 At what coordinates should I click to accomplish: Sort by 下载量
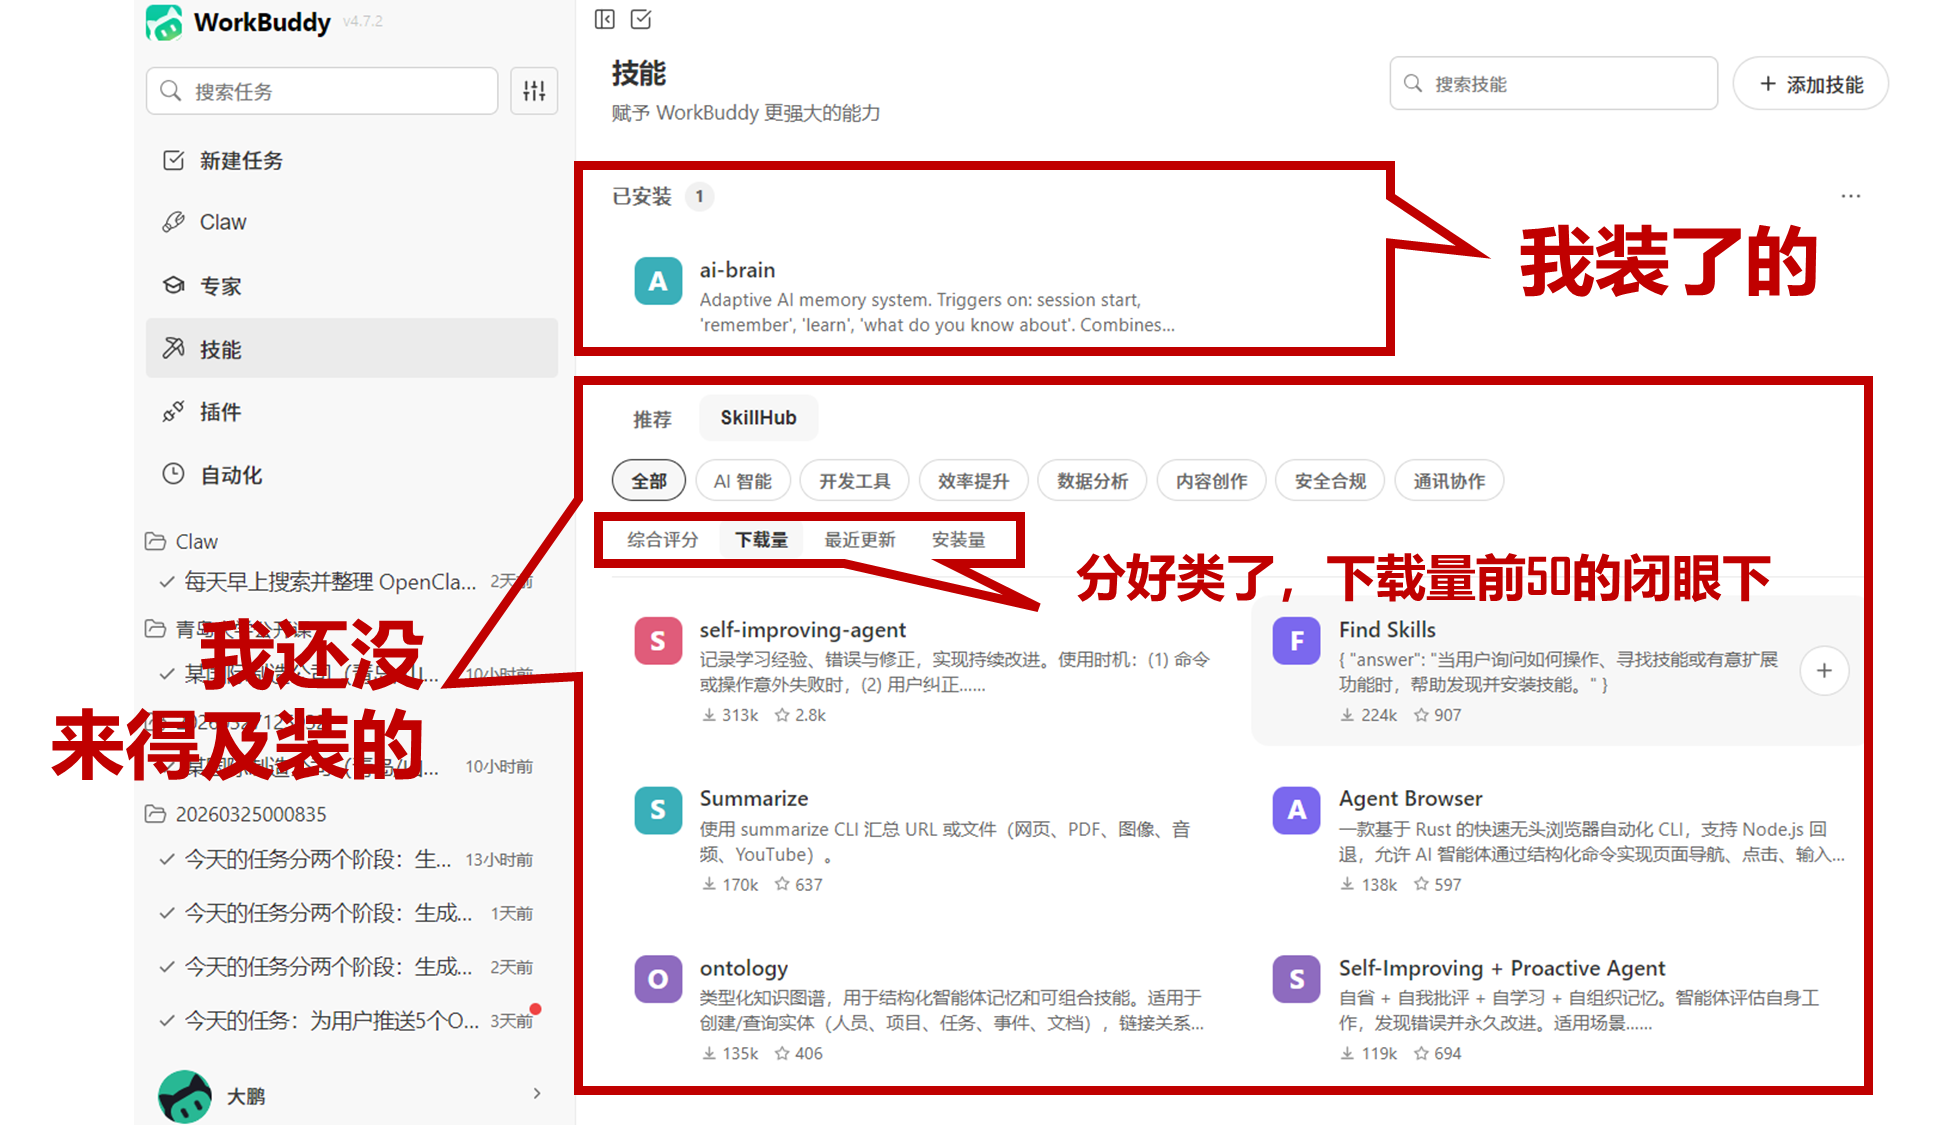(761, 540)
